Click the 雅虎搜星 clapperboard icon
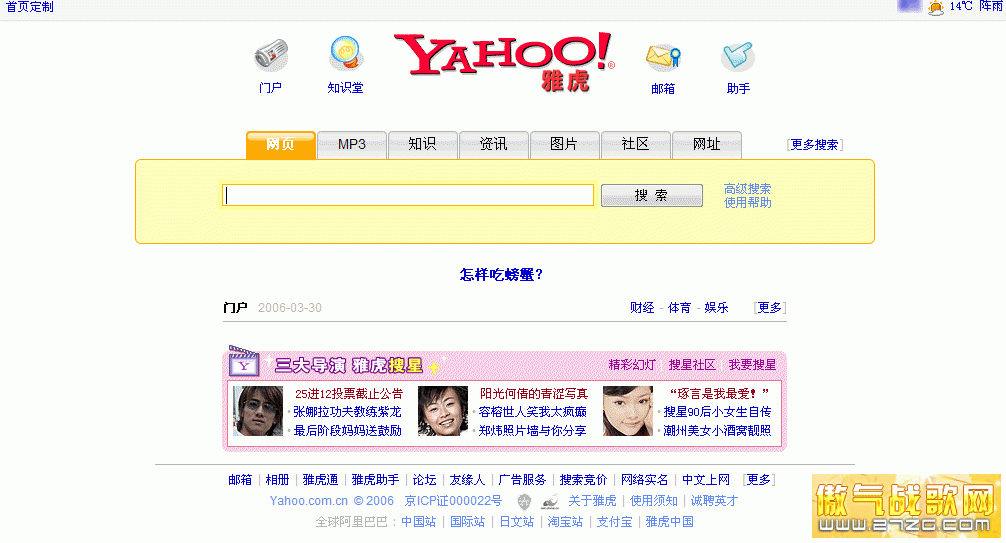1006x543 pixels. [x=244, y=361]
